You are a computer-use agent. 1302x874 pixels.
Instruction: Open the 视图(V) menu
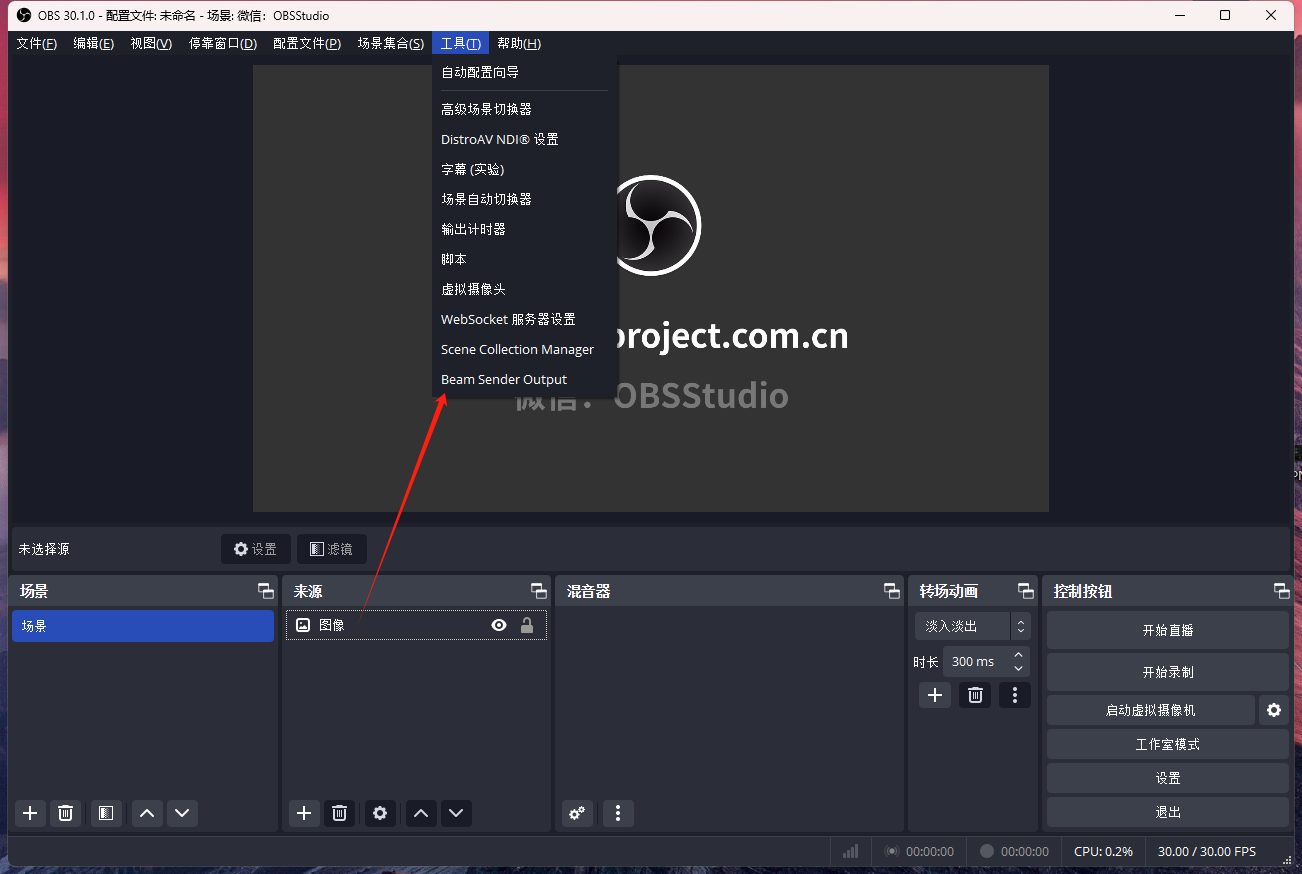(x=151, y=43)
